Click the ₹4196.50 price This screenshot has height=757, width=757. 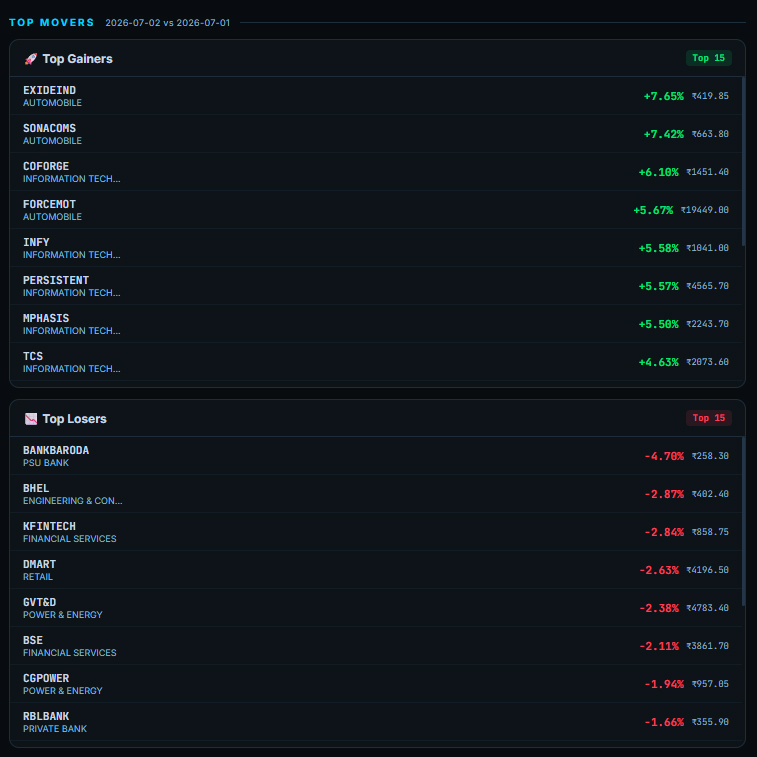[x=707, y=570]
